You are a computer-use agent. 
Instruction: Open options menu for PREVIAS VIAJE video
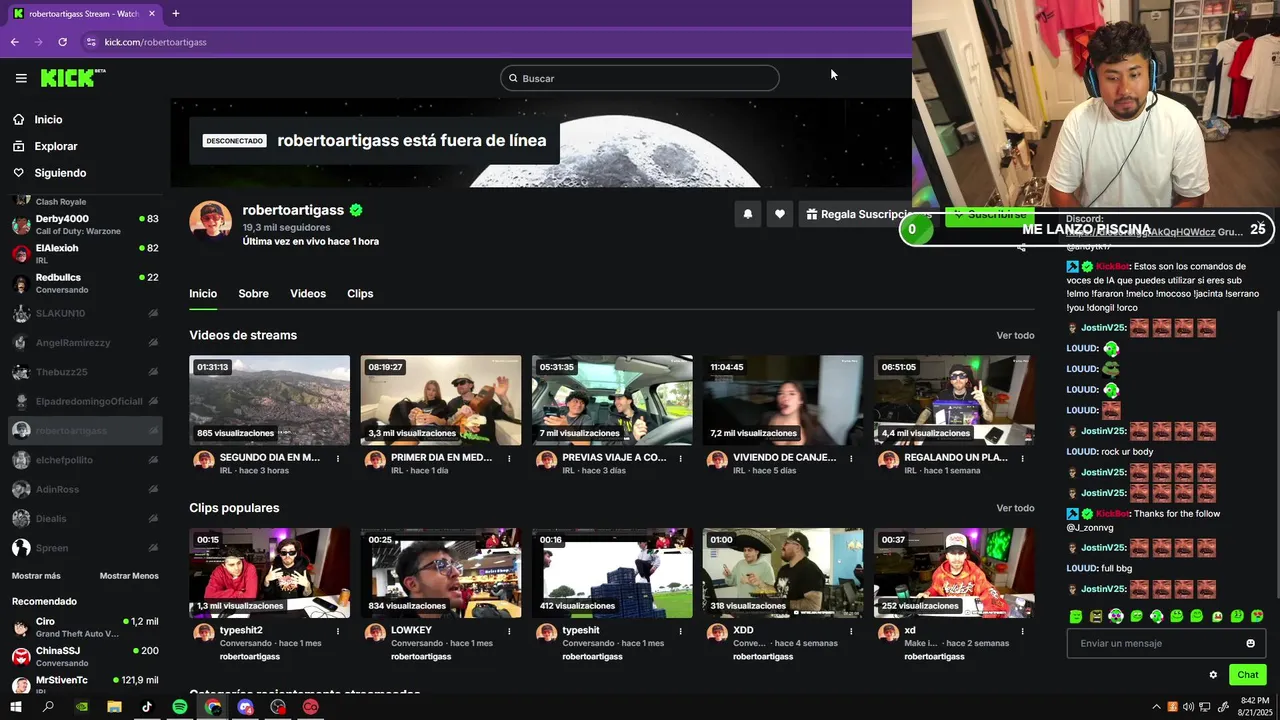tap(680, 459)
